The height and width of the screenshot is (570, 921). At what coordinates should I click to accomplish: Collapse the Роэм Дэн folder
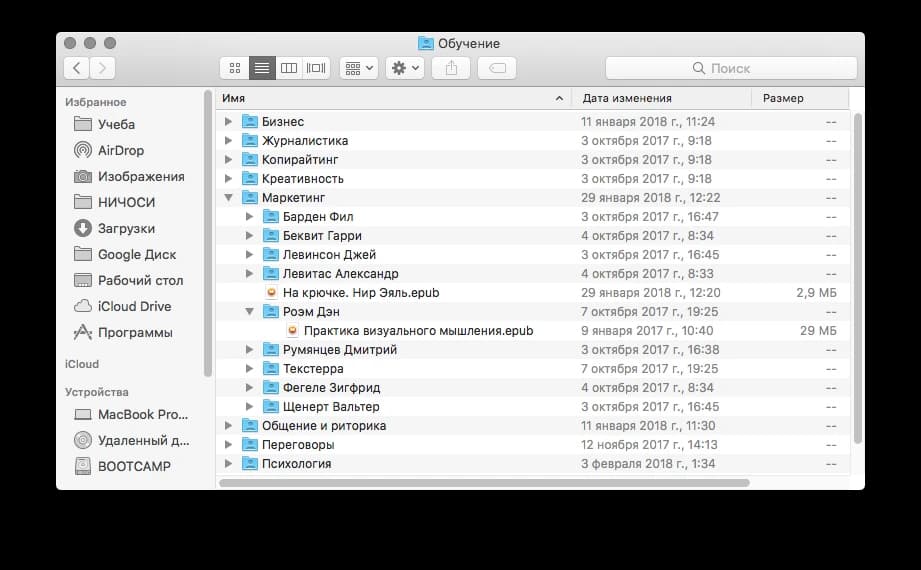click(249, 312)
